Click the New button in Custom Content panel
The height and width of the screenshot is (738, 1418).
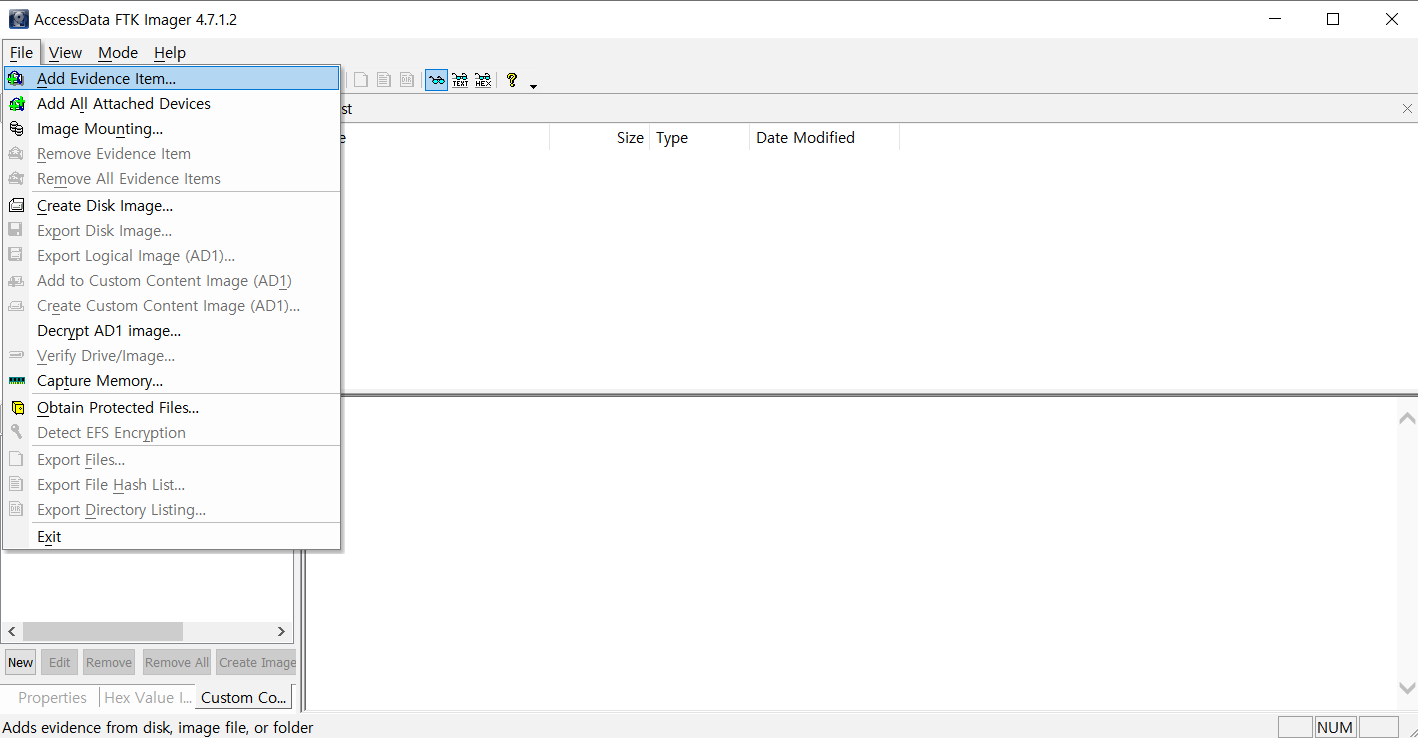(x=20, y=662)
